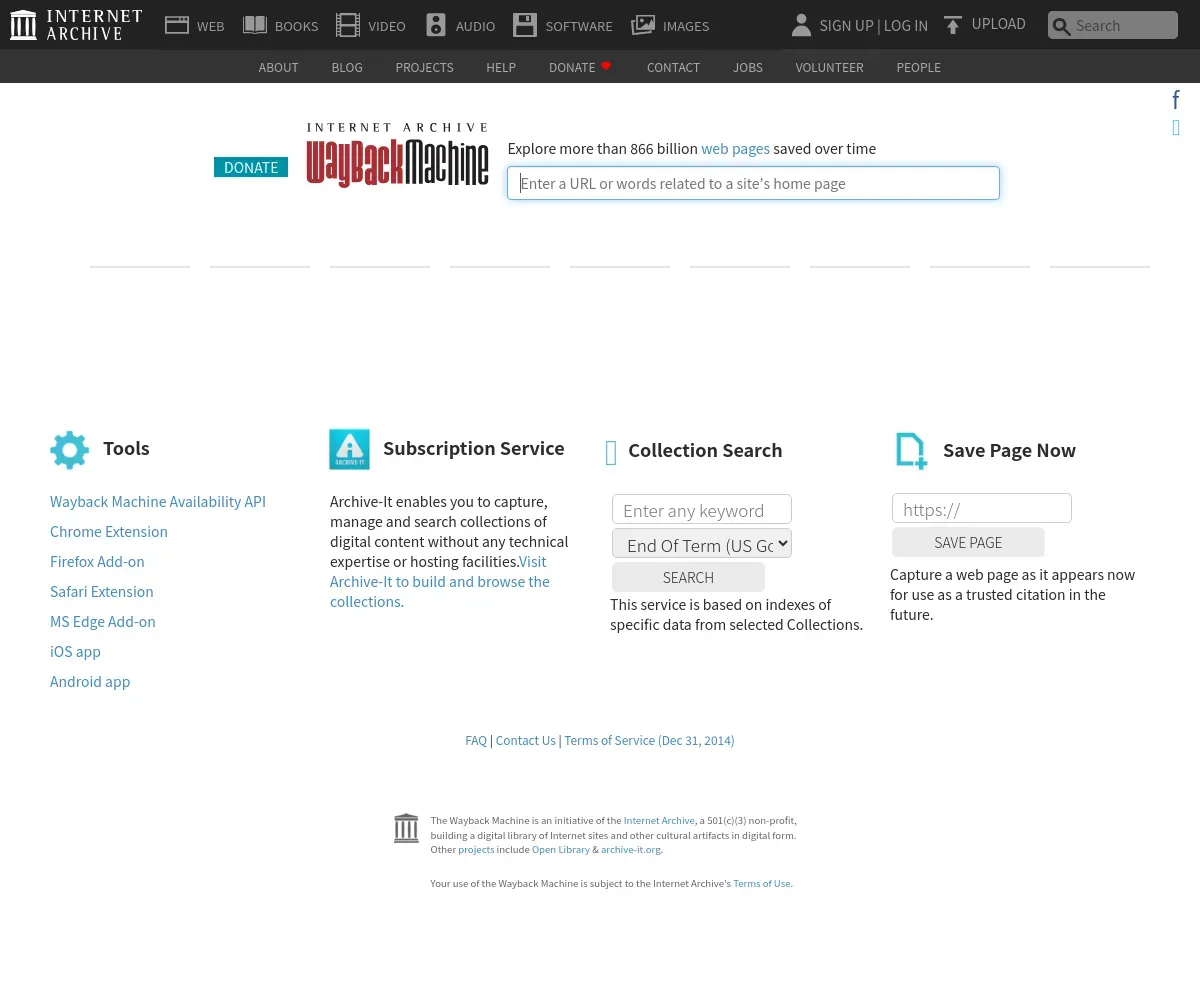The image size is (1200, 1000).
Task: Open the Video filmstrip icon
Action: tap(347, 25)
